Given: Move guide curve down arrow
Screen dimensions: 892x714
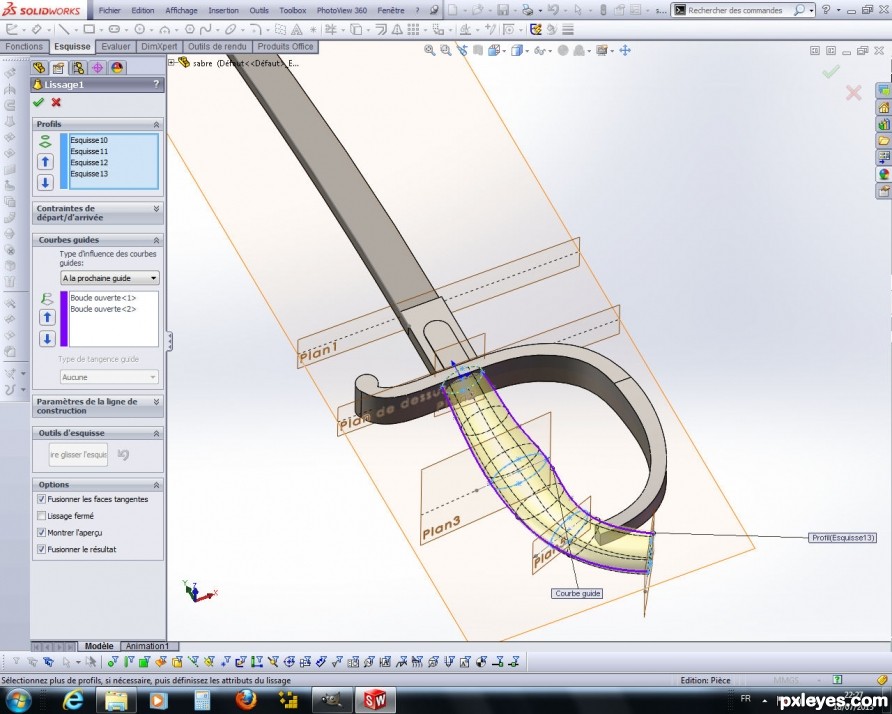Looking at the screenshot, I should tap(47, 339).
